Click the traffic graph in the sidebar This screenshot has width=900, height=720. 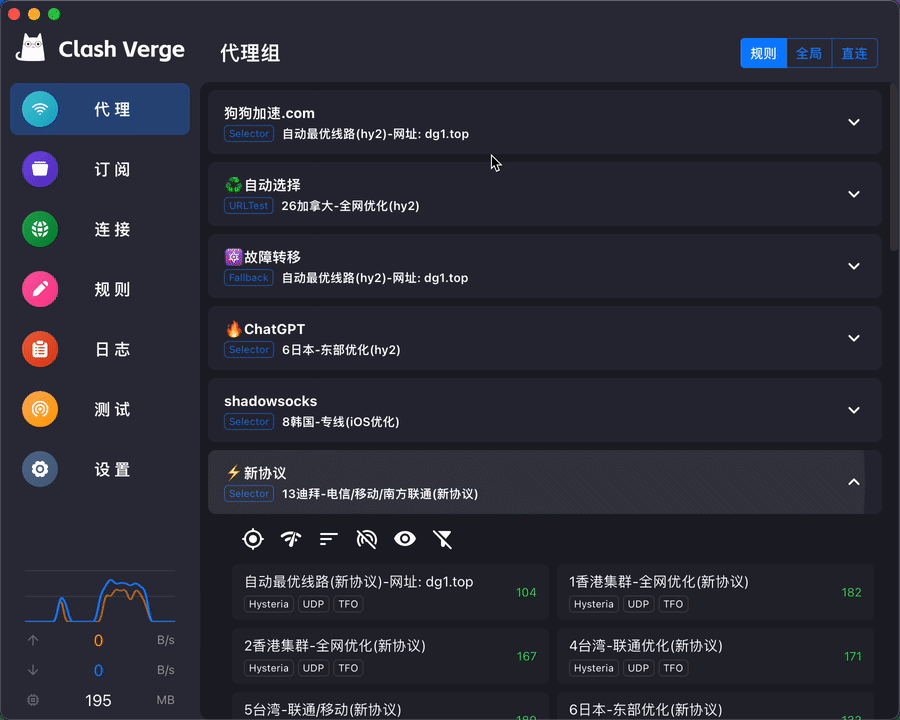99,596
